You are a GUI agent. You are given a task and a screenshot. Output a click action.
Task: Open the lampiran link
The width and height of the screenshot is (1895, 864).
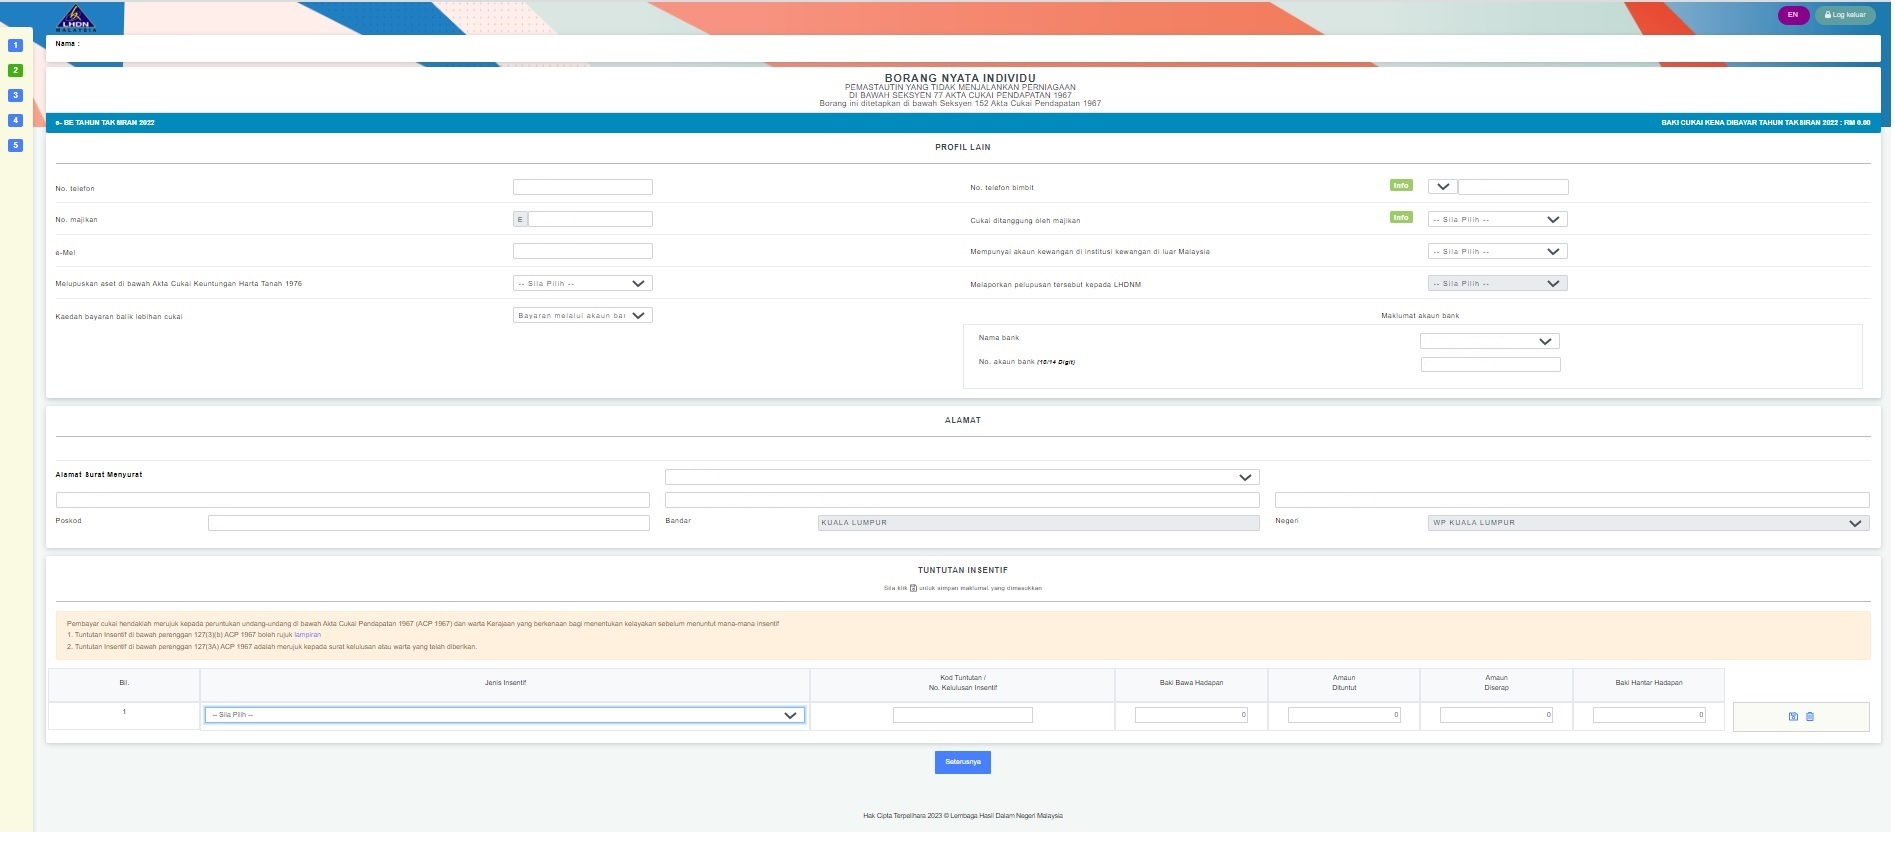[x=307, y=635]
